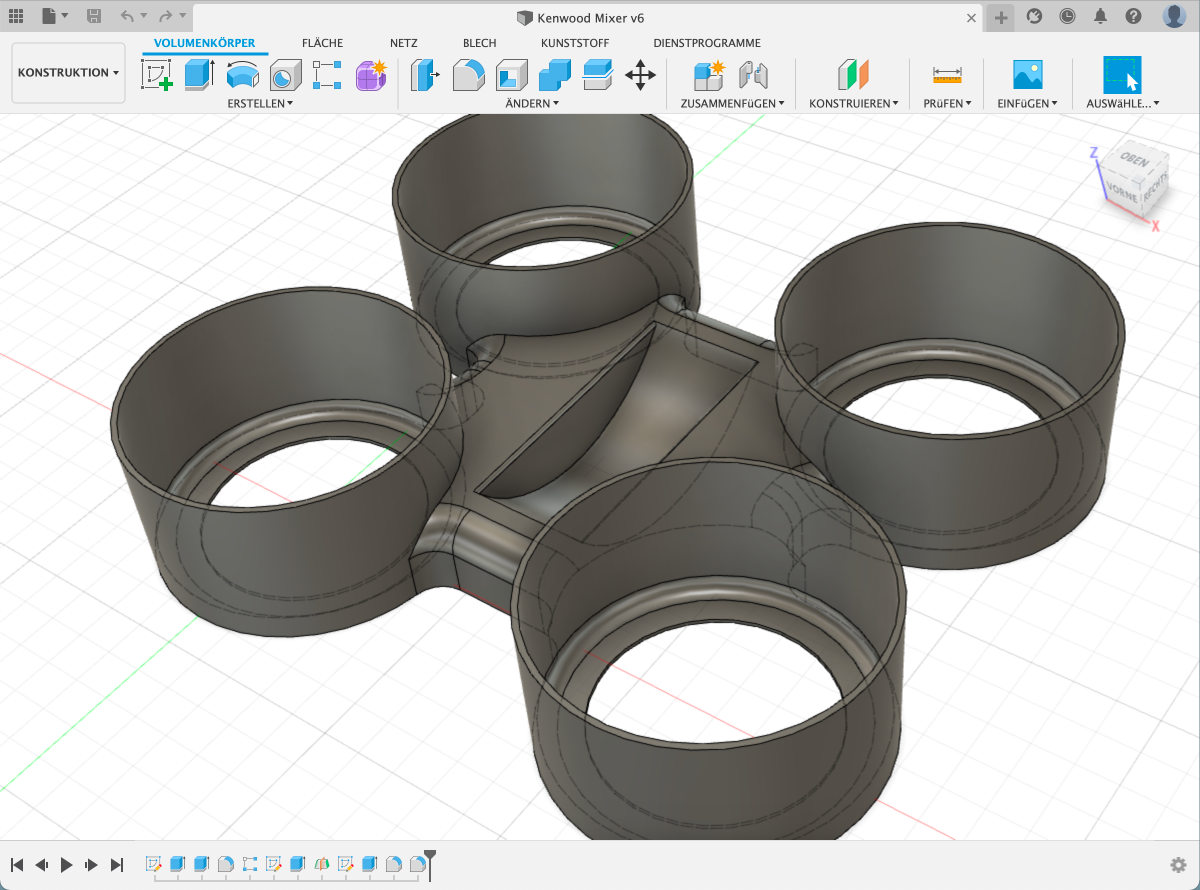The height and width of the screenshot is (890, 1200).
Task: Open the KONSTRUKTION workspace dropdown
Action: point(68,73)
